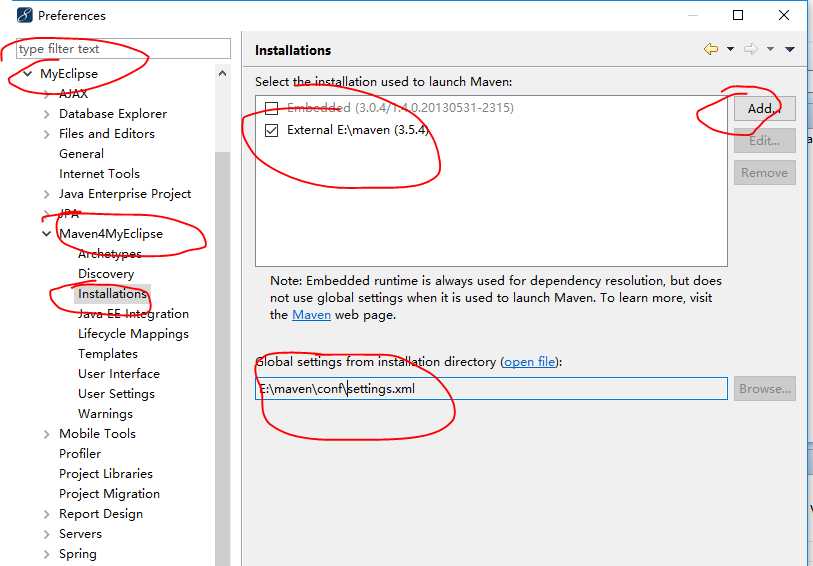This screenshot has height=566, width=813.
Task: Expand the Database Explorer node
Action: 47,114
